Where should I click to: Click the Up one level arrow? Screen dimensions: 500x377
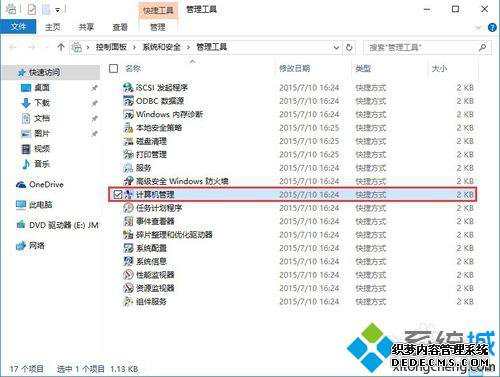click(61, 47)
